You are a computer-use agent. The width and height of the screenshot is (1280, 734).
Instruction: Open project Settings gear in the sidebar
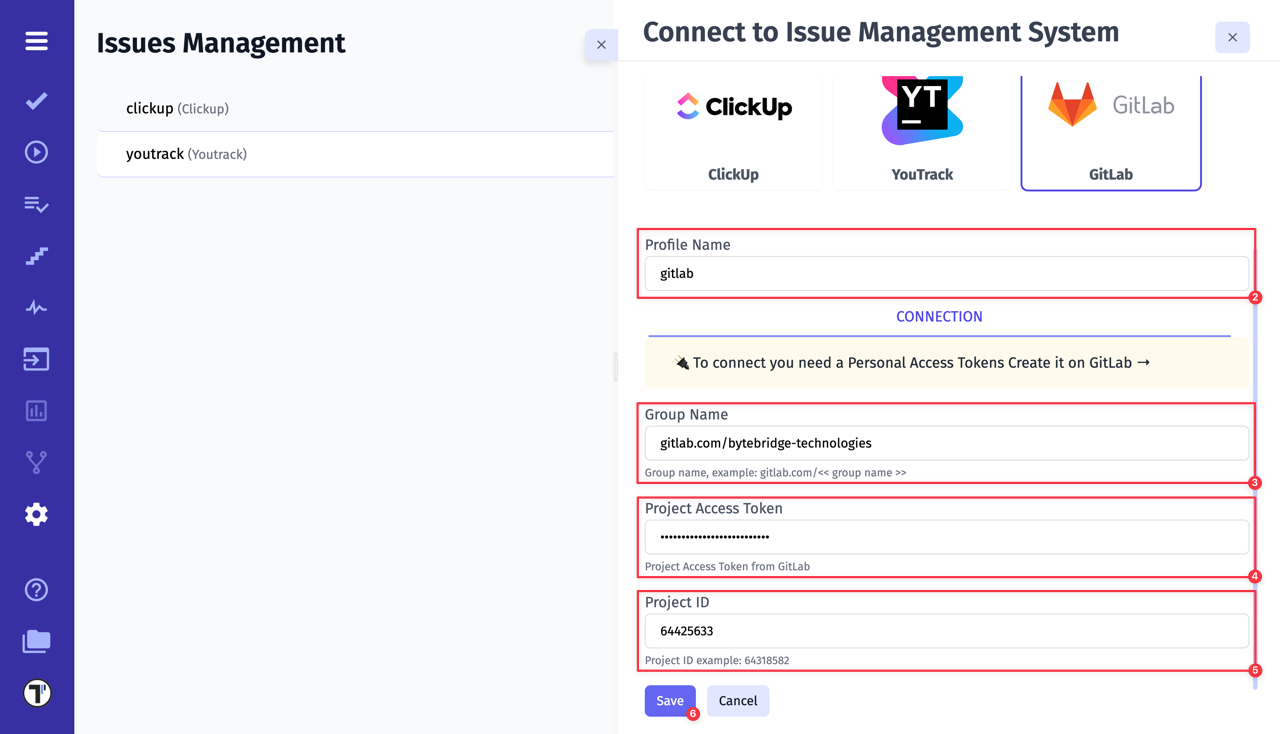click(36, 514)
